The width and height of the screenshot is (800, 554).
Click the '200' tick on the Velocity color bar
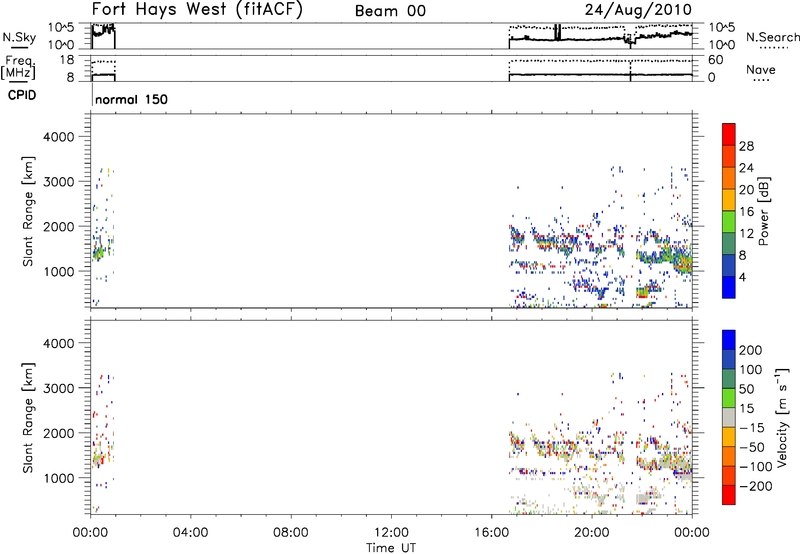coord(751,350)
